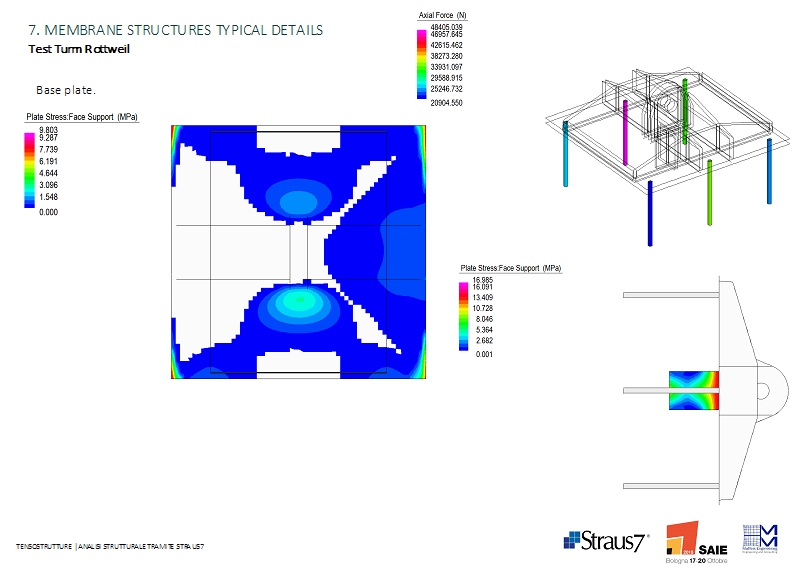This screenshot has width=800, height=566.
Task: Click the Axial Force legend color bar
Action: [x=421, y=64]
